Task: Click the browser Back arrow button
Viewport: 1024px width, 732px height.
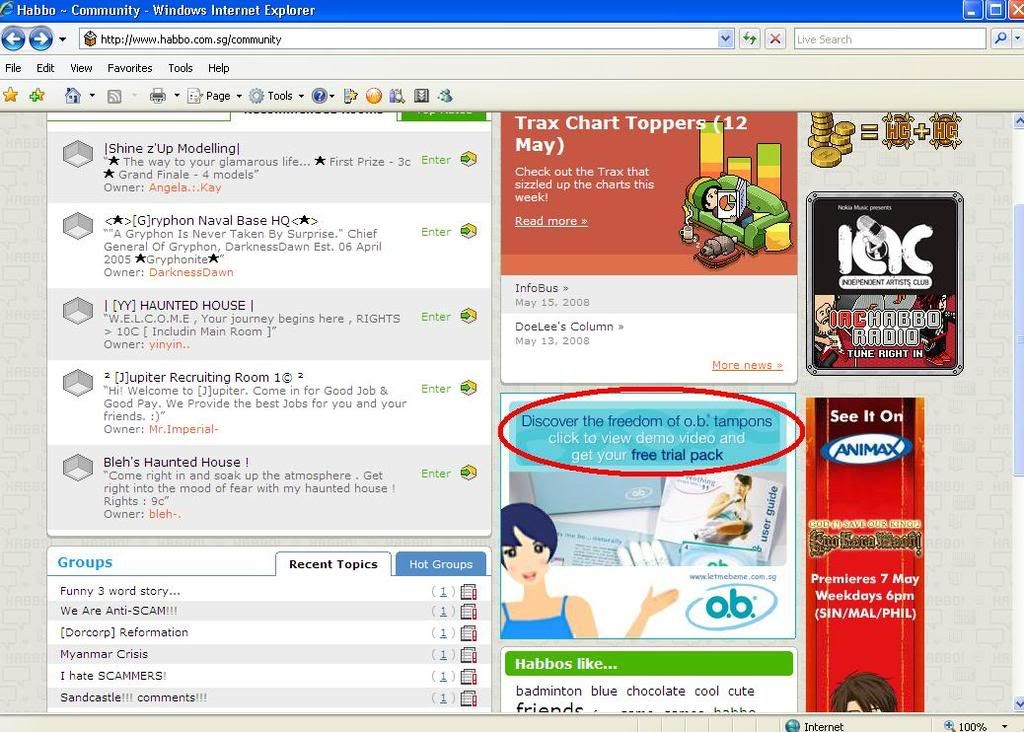Action: 14,39
